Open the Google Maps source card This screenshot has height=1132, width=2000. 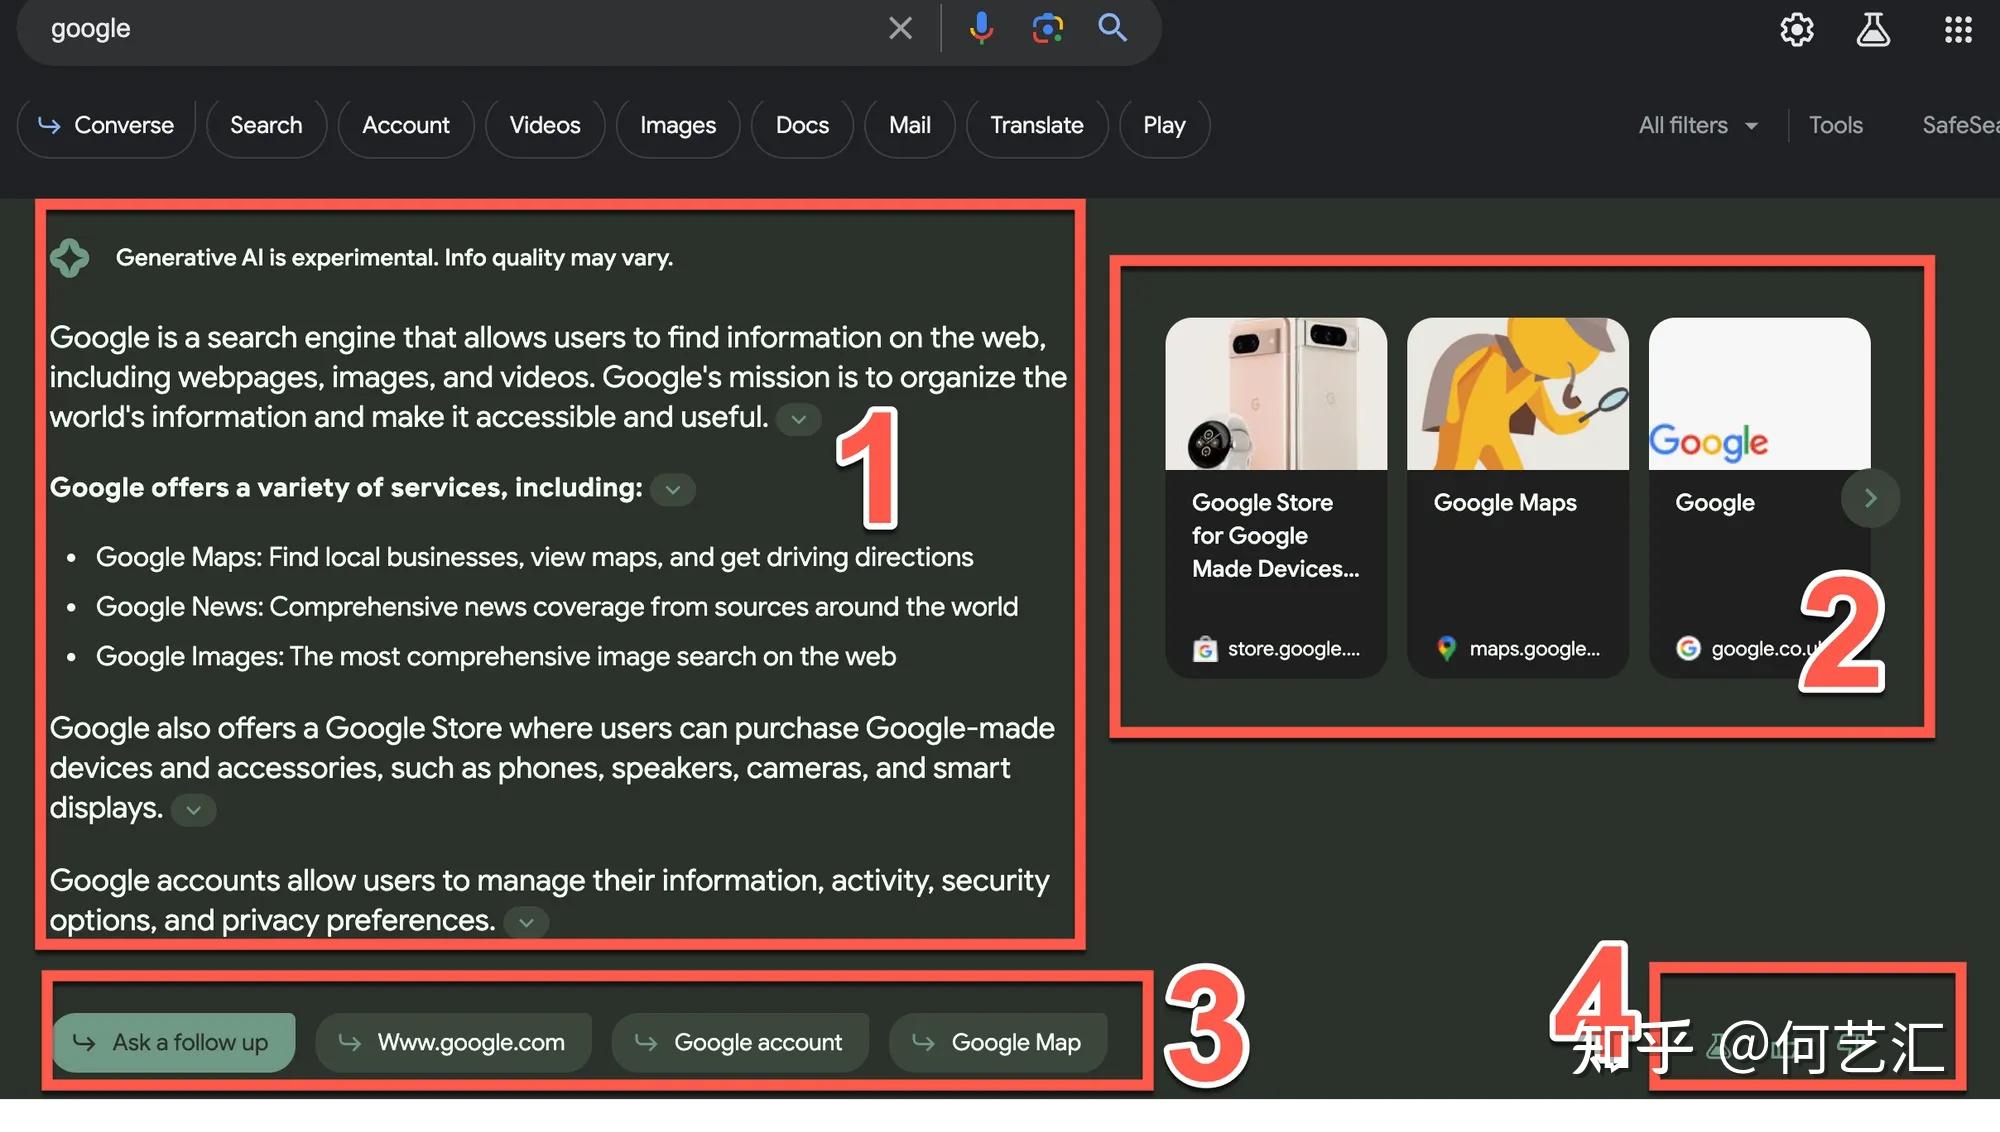point(1517,490)
